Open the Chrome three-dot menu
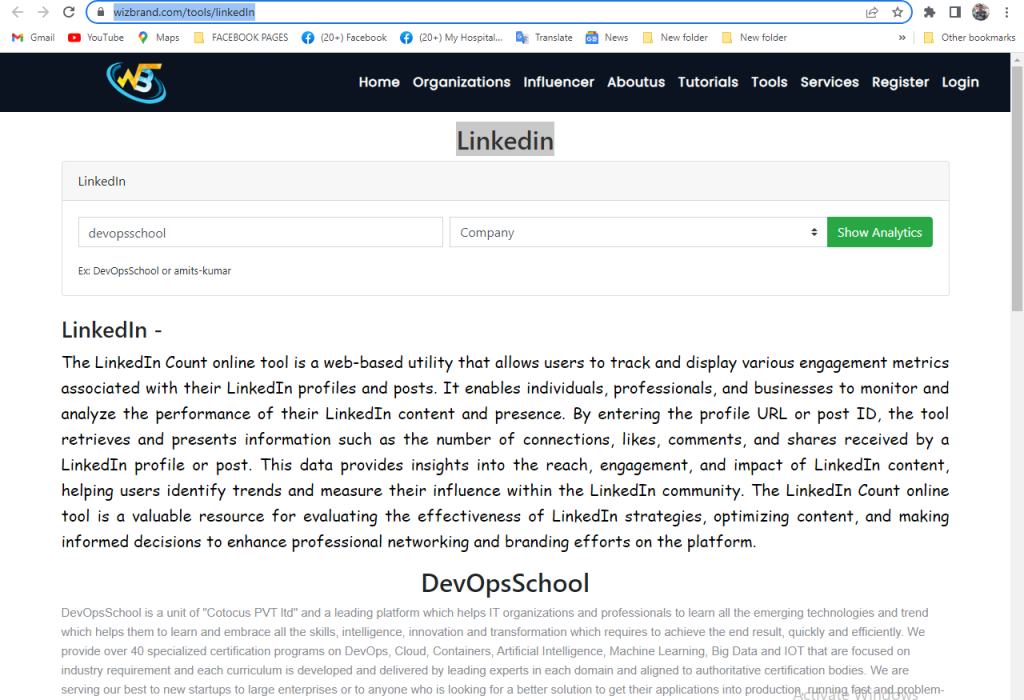Image resolution: width=1024 pixels, height=700 pixels. (x=1007, y=12)
